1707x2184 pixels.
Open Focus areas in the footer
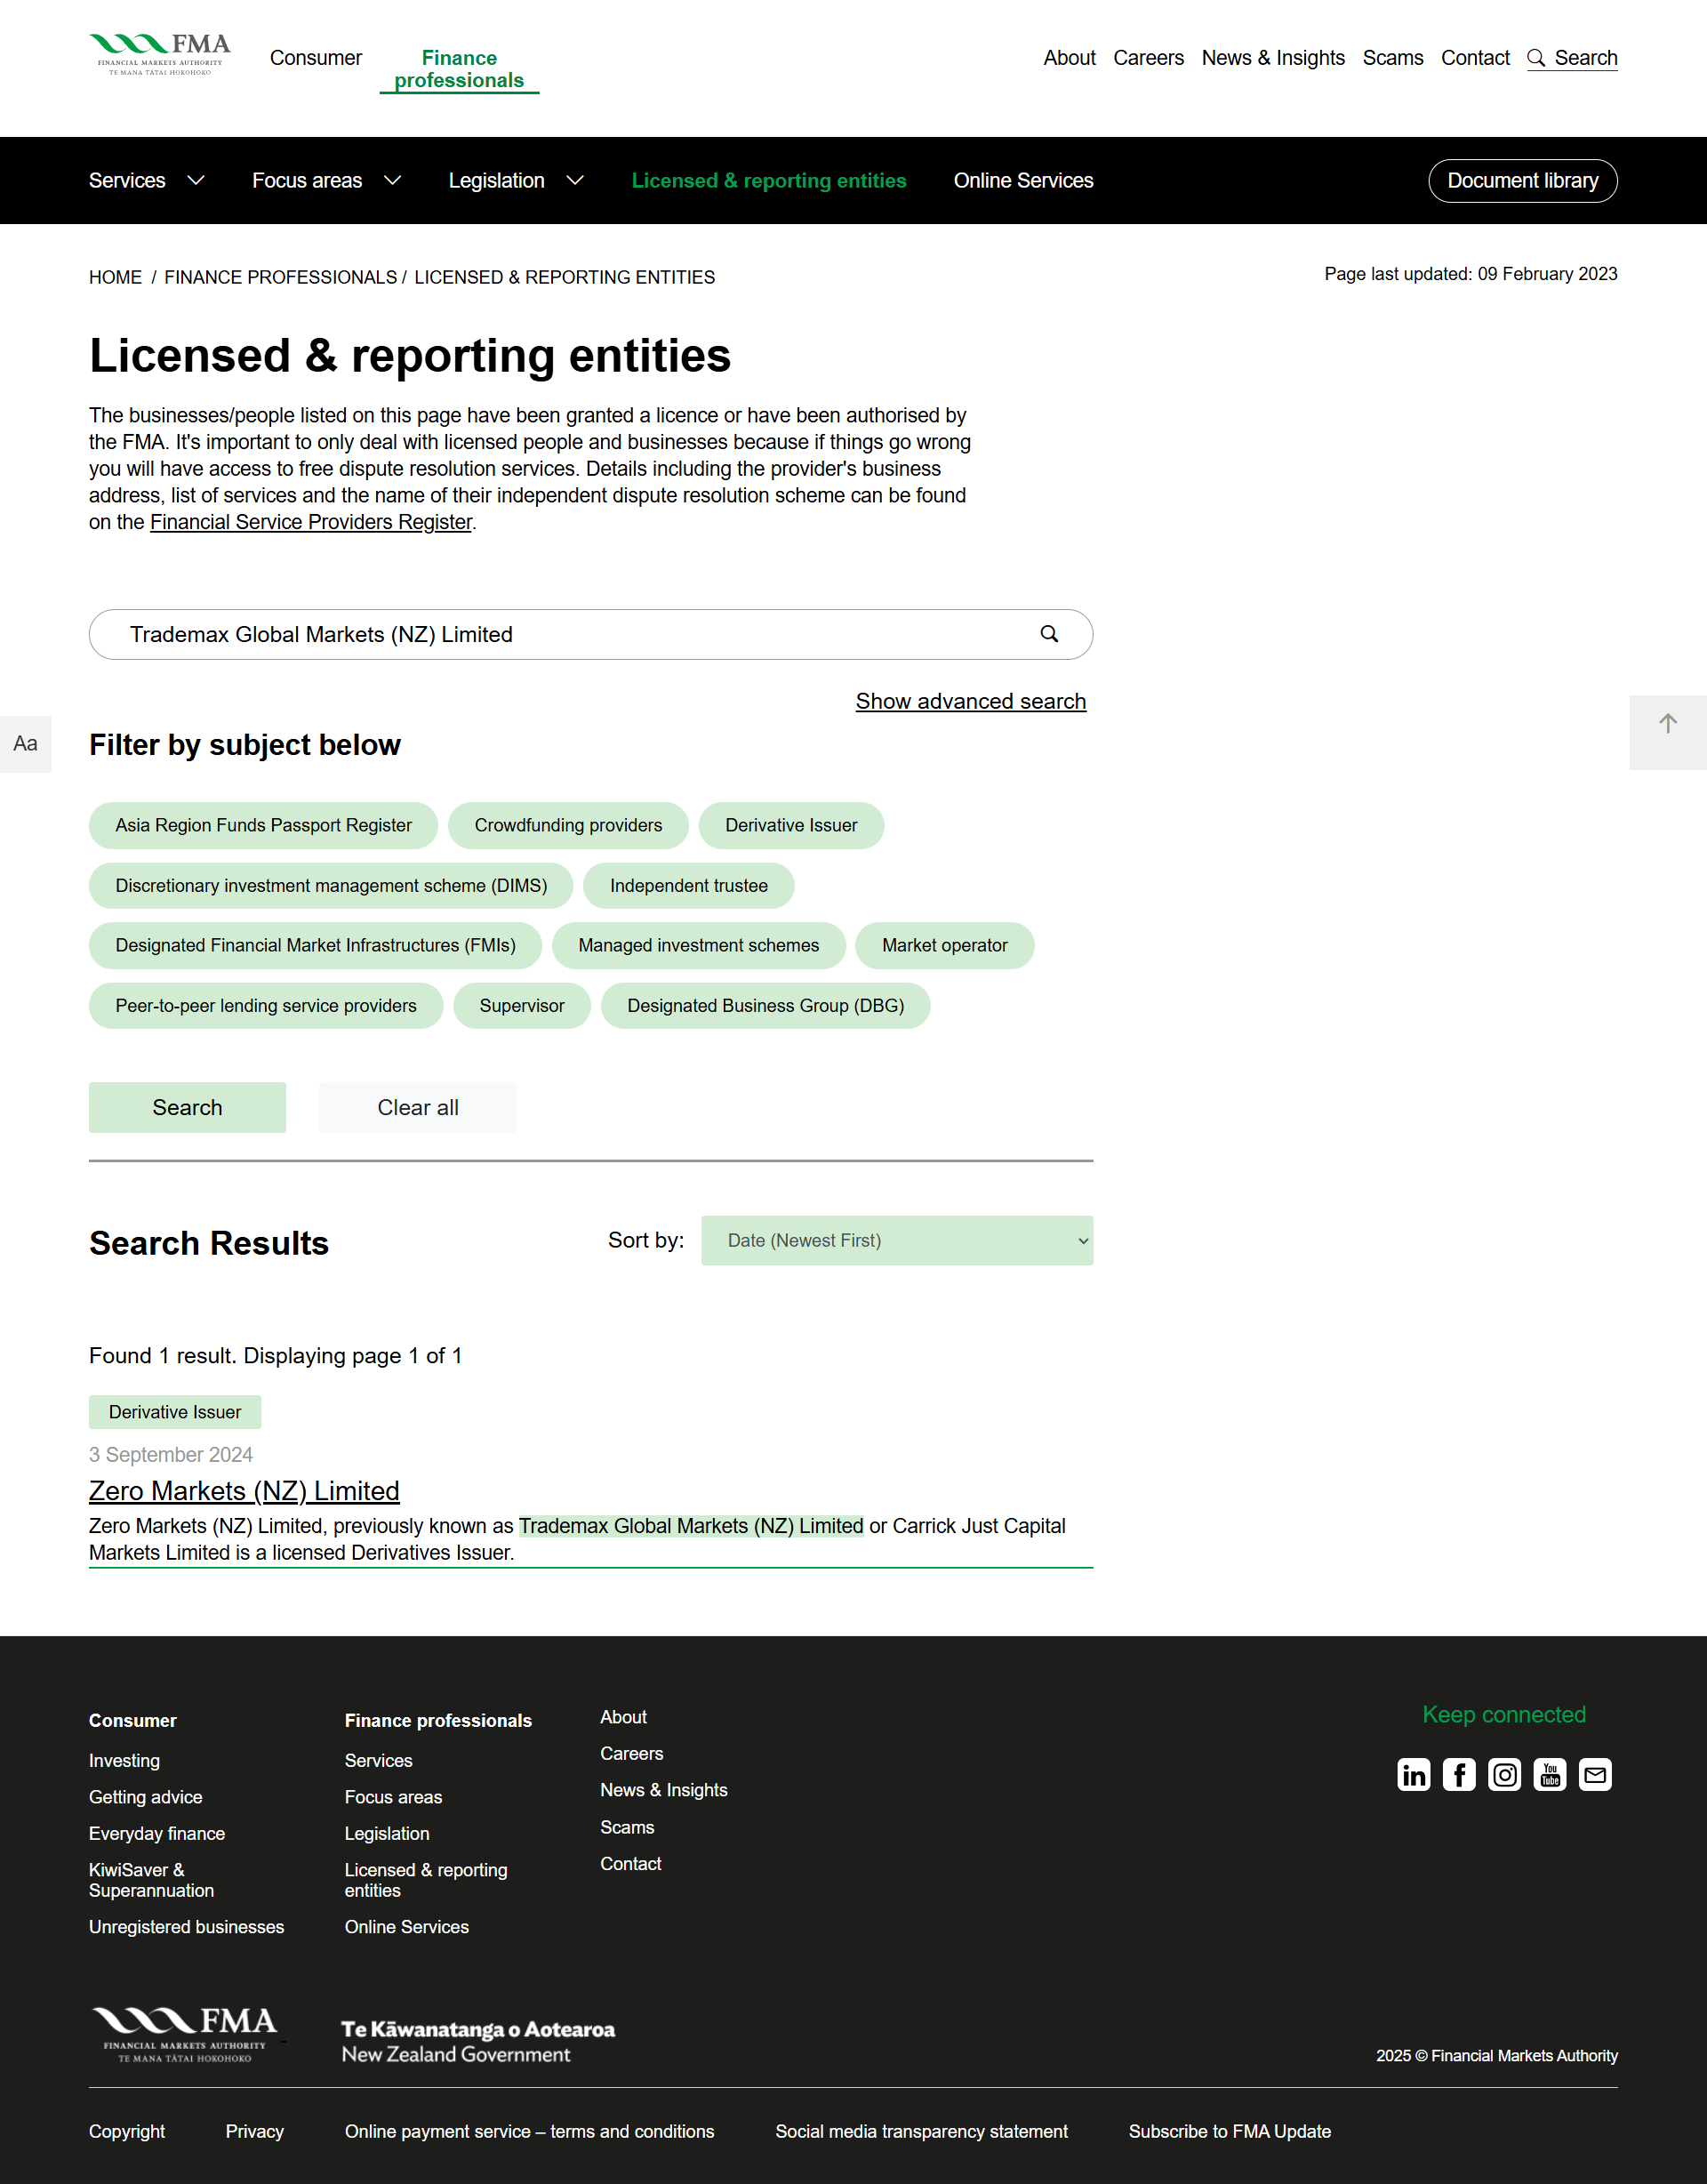pos(393,1796)
